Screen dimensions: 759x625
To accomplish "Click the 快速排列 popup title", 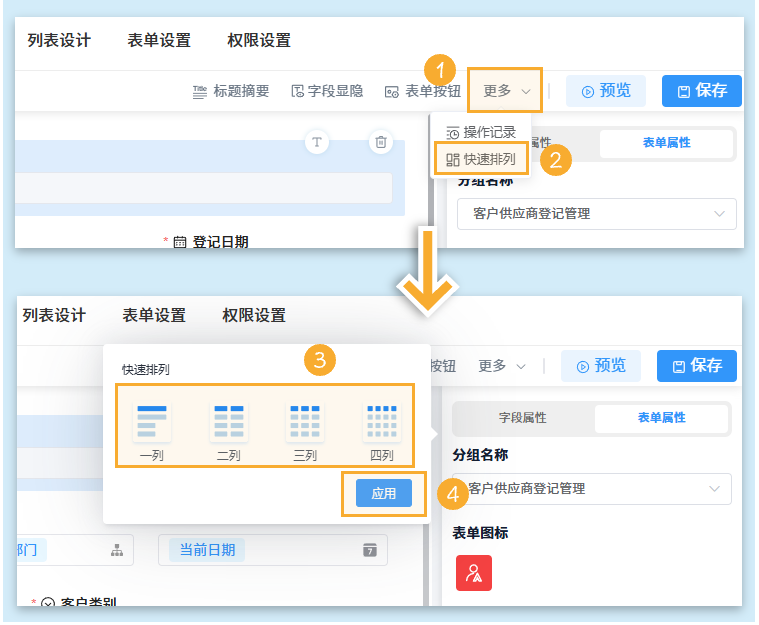I will [146, 370].
